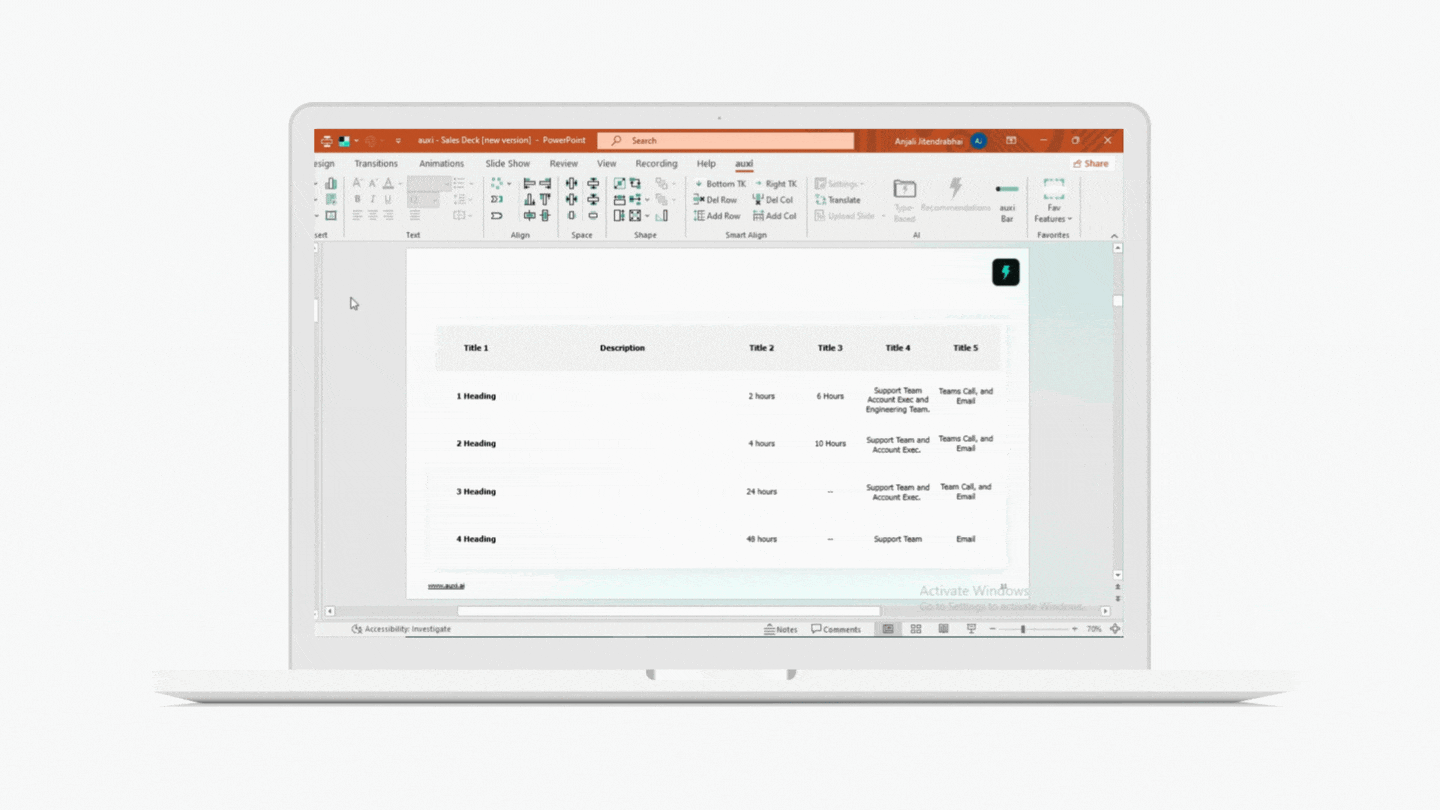
Task: Click the Del Row table icon
Action: click(699, 200)
